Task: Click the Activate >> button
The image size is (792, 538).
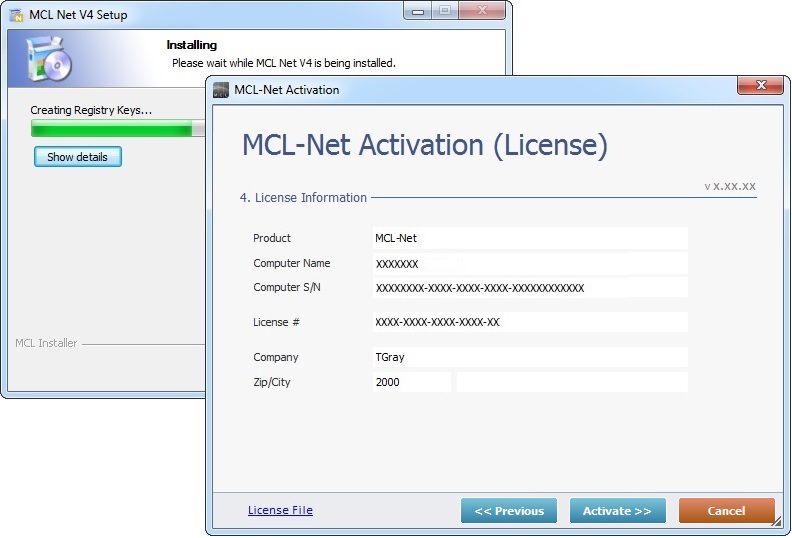Action: pos(617,511)
